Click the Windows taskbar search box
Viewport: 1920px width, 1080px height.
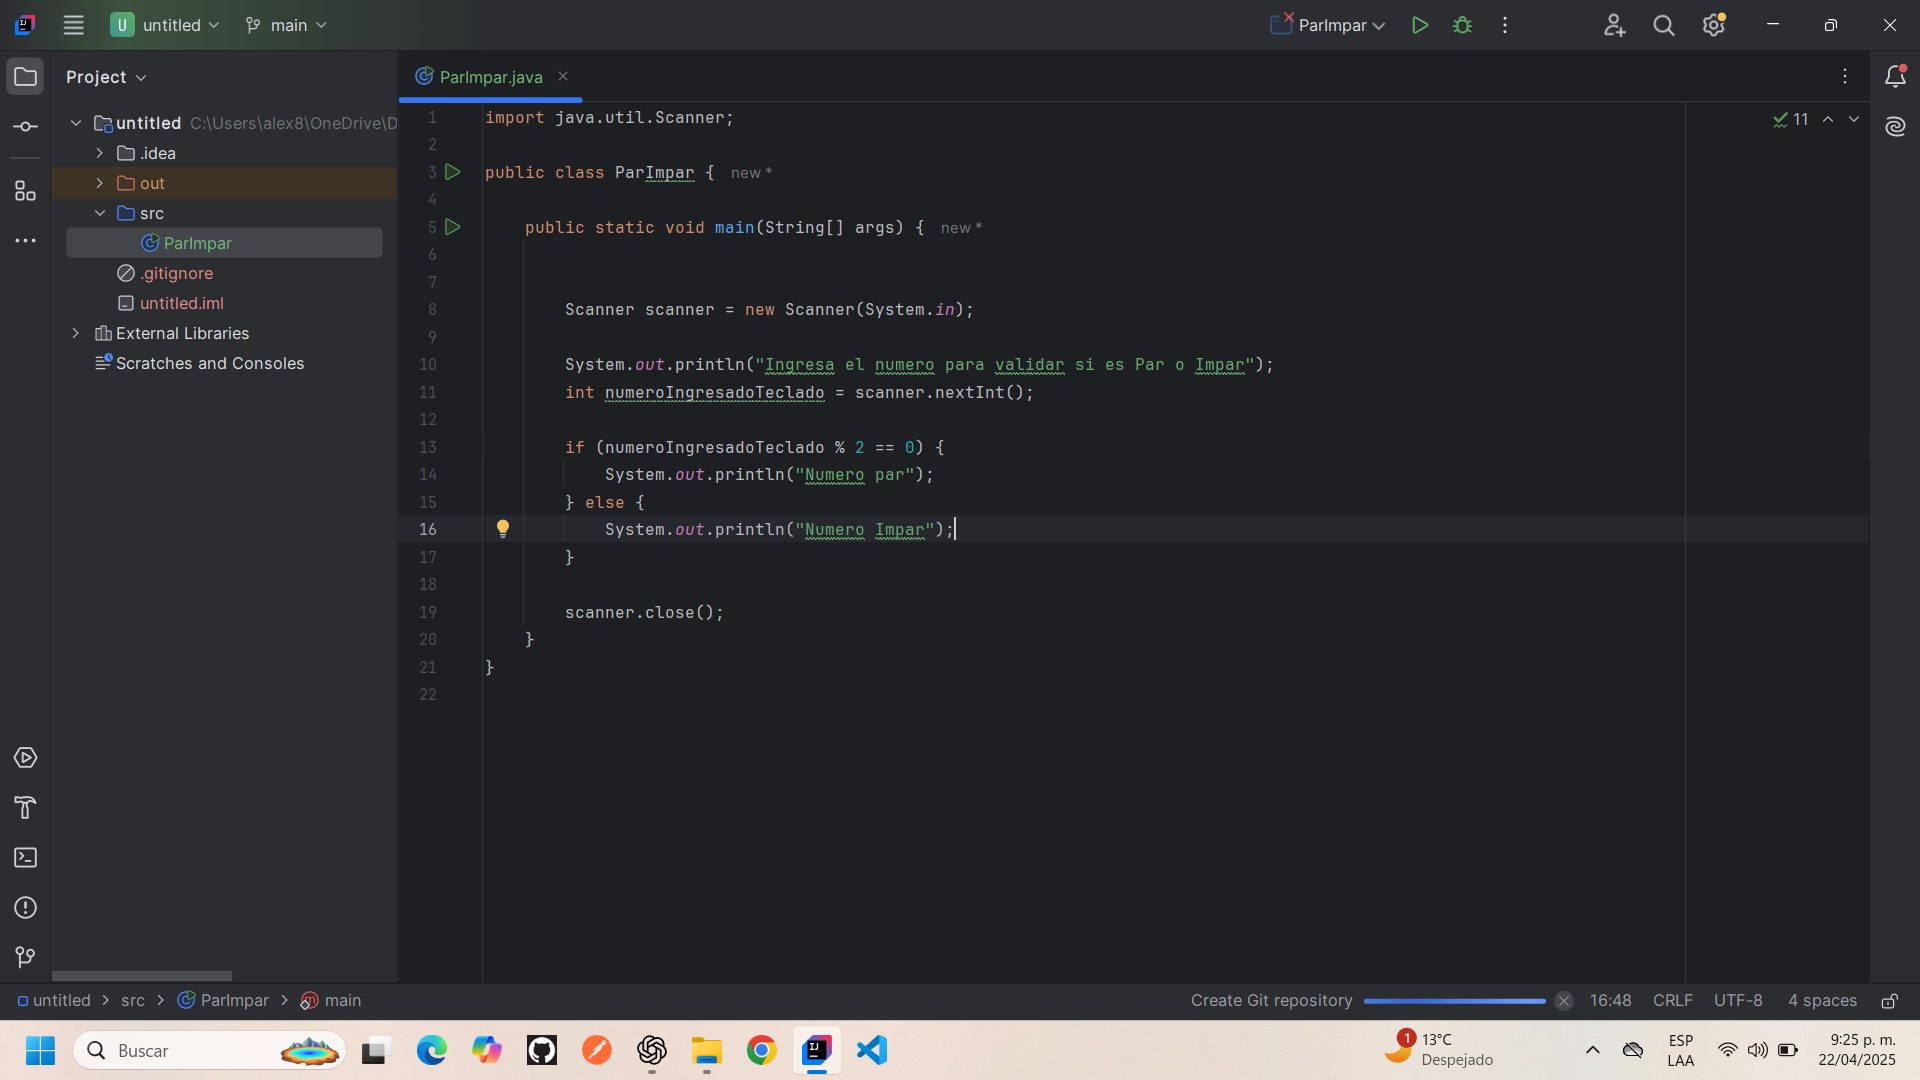209,1050
